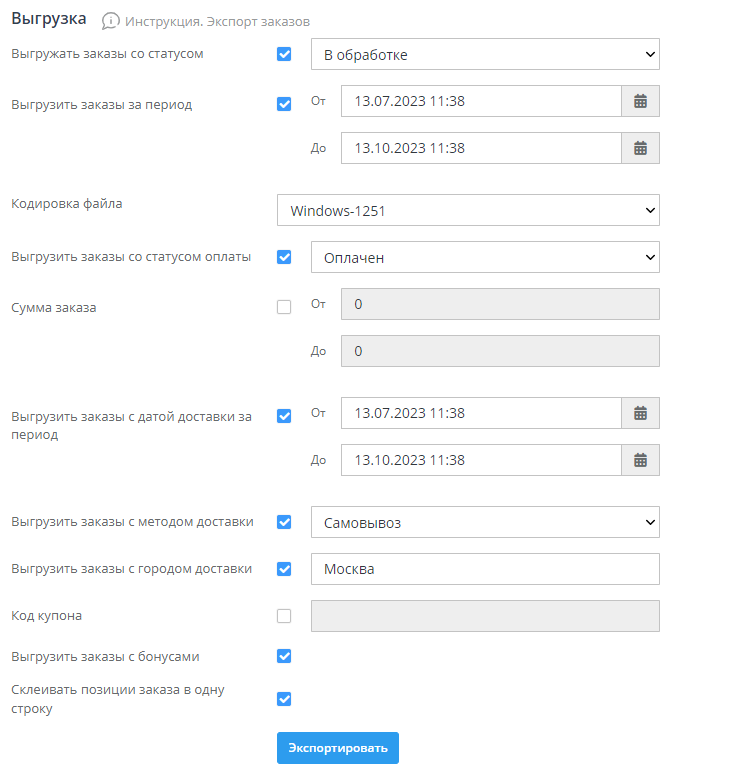
Task: Expand the 'Оплачен' payment status dropdown
Action: (485, 257)
